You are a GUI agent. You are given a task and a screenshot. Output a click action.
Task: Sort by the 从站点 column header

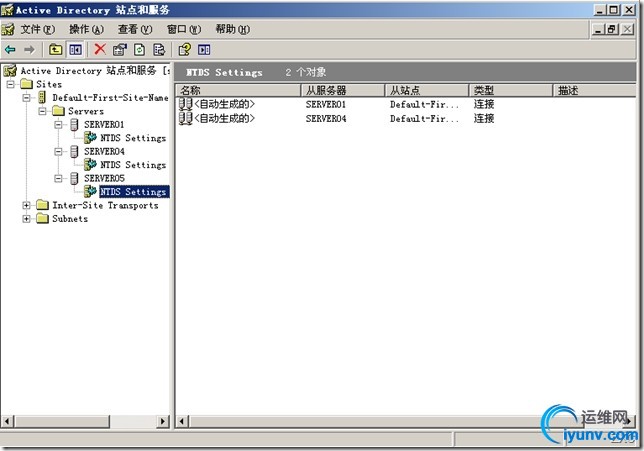pos(427,90)
